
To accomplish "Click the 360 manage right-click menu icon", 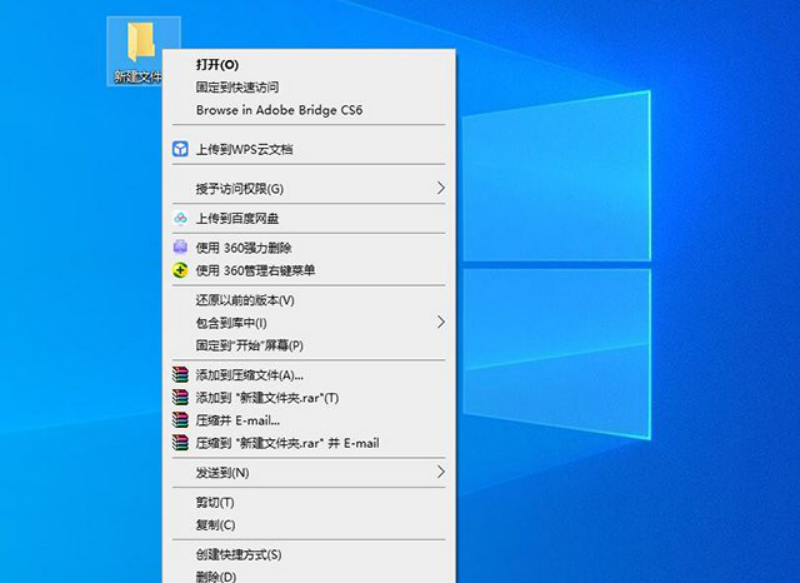I will point(180,270).
